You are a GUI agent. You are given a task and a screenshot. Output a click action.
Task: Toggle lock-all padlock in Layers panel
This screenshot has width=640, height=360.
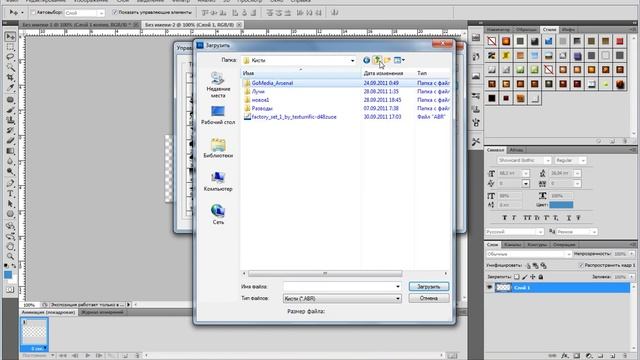pyautogui.click(x=541, y=277)
